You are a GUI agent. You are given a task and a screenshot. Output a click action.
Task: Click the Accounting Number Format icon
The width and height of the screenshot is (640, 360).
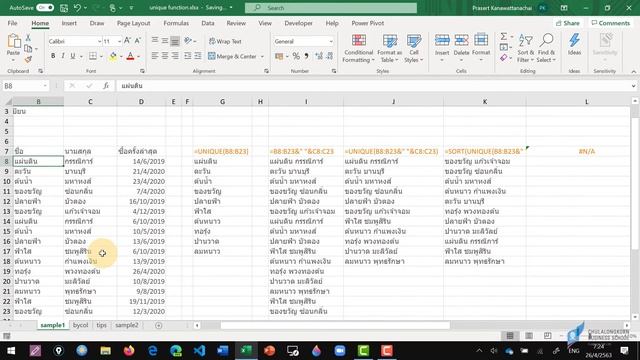coord(279,56)
